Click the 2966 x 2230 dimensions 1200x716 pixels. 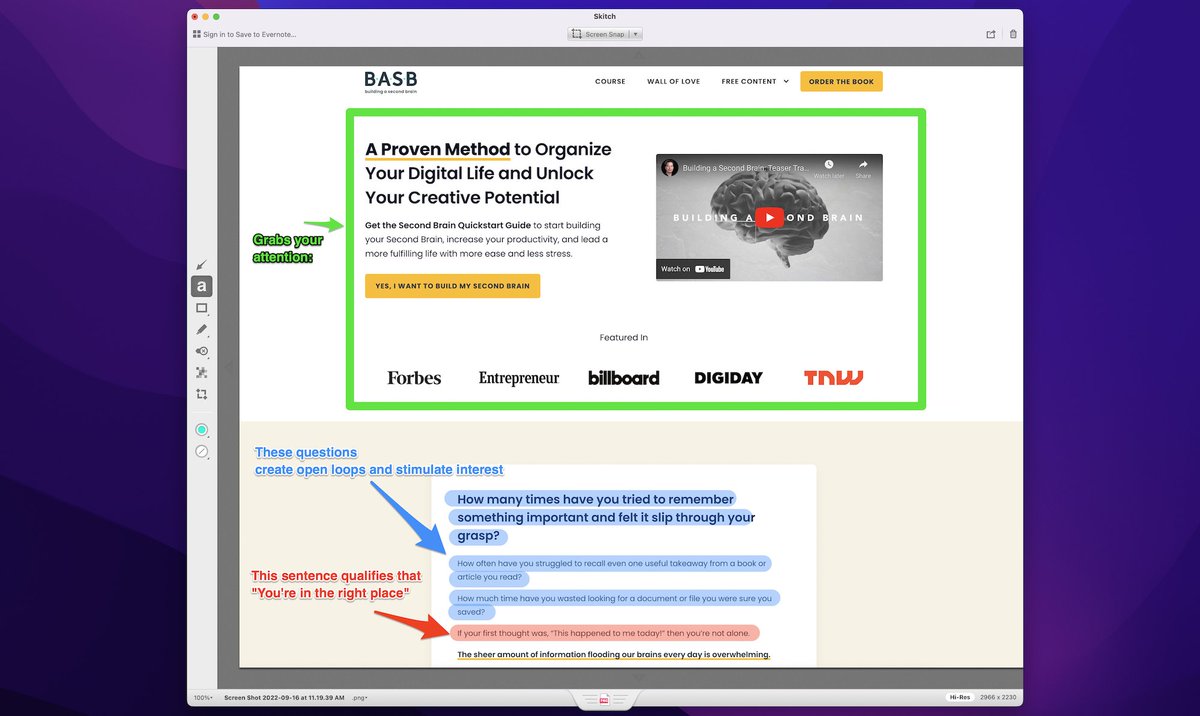coord(998,697)
